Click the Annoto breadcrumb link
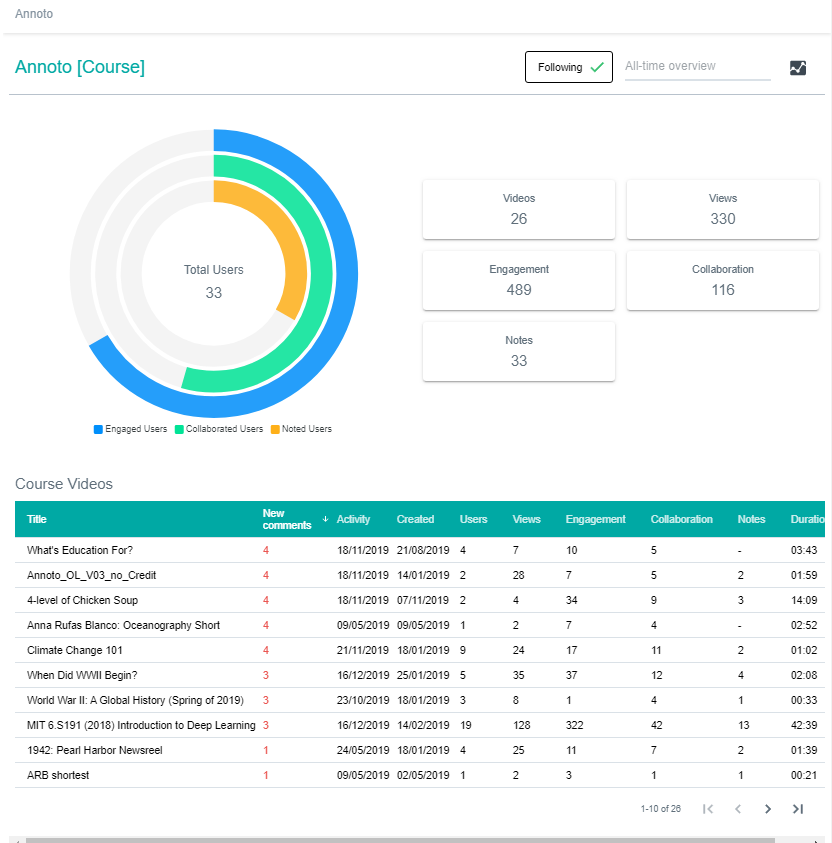The height and width of the screenshot is (843, 832). pyautogui.click(x=34, y=14)
